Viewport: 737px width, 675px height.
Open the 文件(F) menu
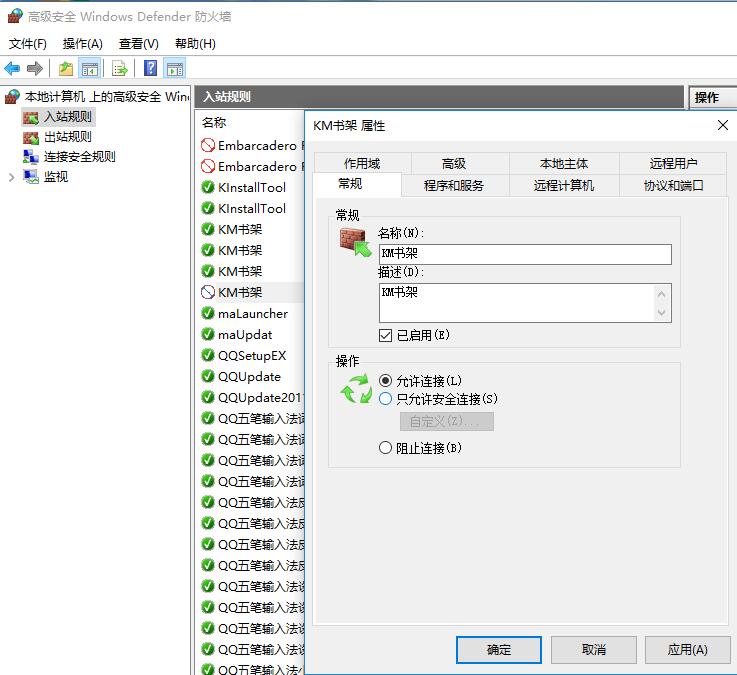coord(28,44)
